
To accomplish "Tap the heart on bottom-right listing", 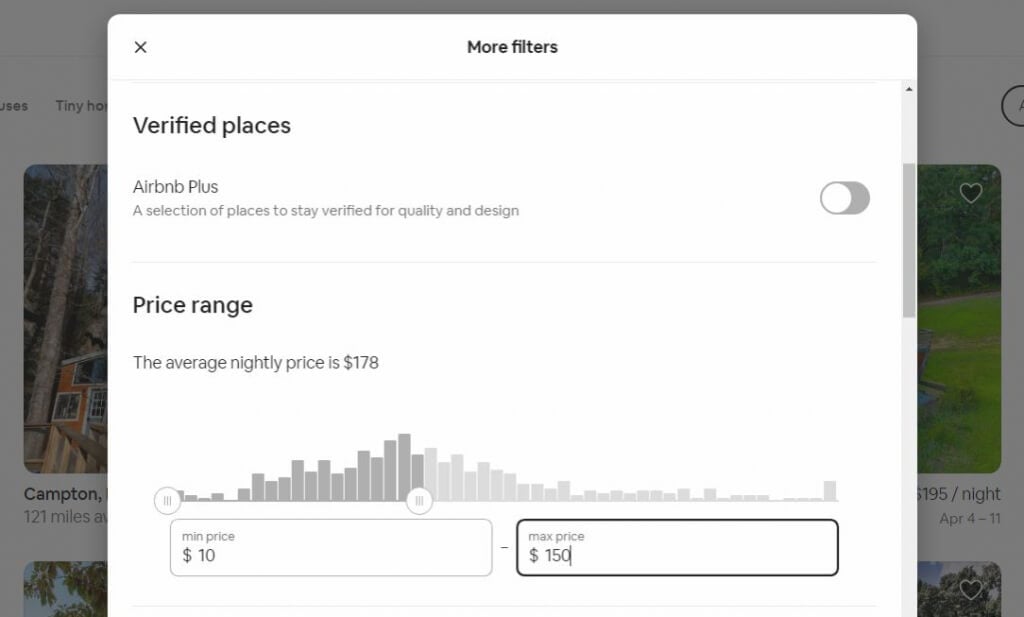I will tap(971, 589).
